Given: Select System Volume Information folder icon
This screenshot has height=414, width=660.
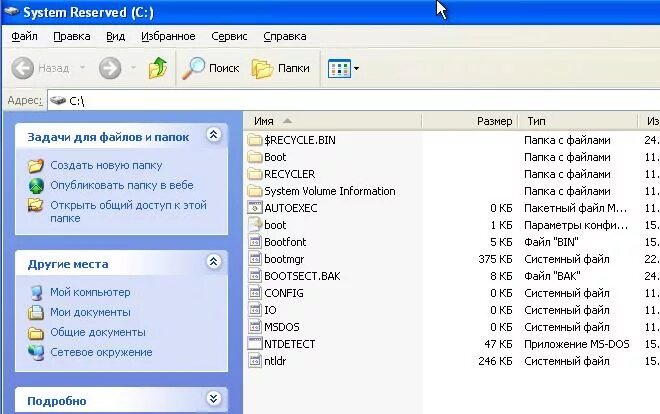Looking at the screenshot, I should (255, 191).
